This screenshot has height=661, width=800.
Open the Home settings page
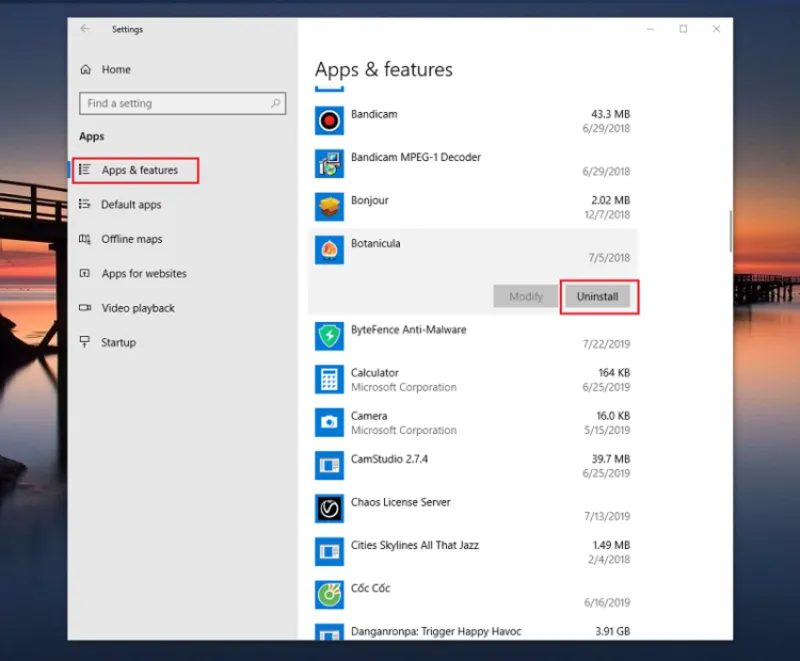pyautogui.click(x=116, y=70)
